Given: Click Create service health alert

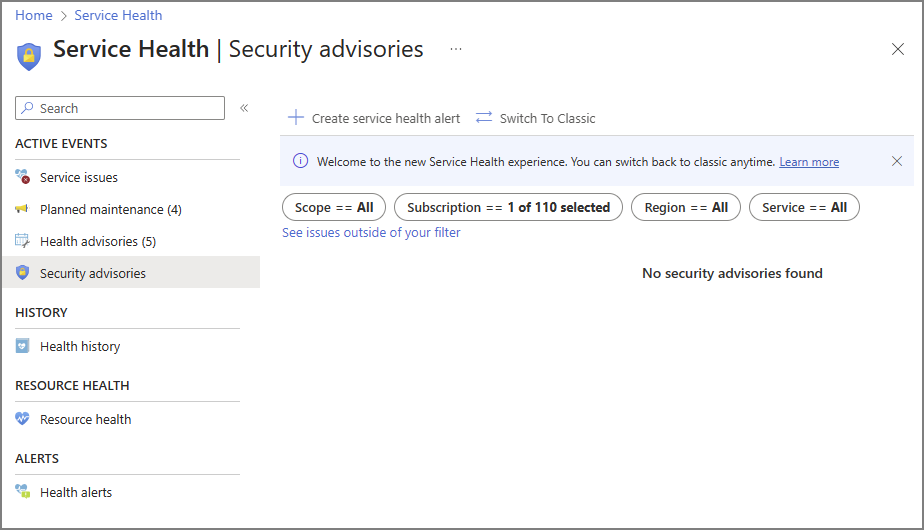Looking at the screenshot, I should pos(374,118).
